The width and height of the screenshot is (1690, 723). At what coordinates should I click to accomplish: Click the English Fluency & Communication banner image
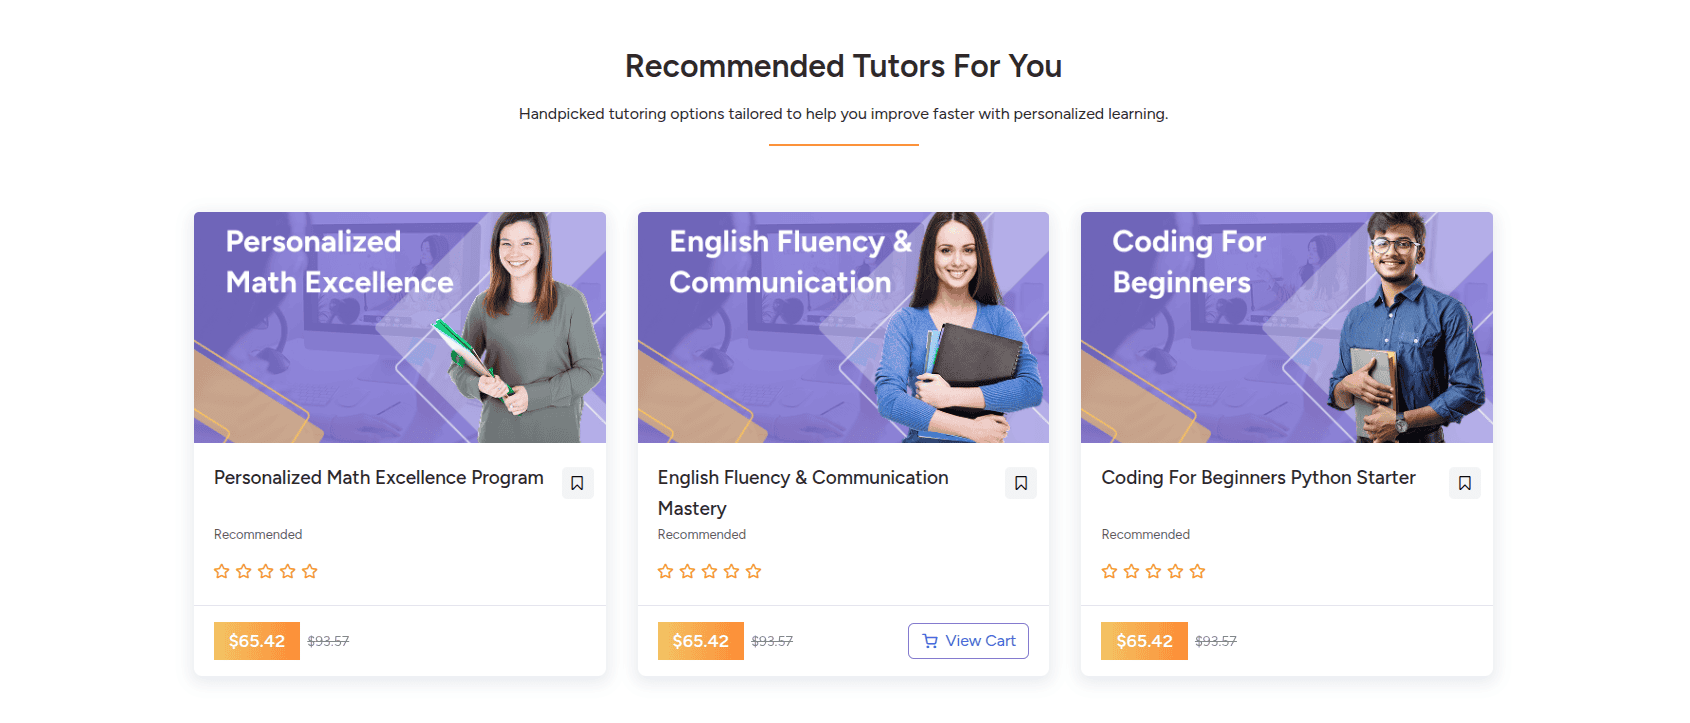point(843,327)
